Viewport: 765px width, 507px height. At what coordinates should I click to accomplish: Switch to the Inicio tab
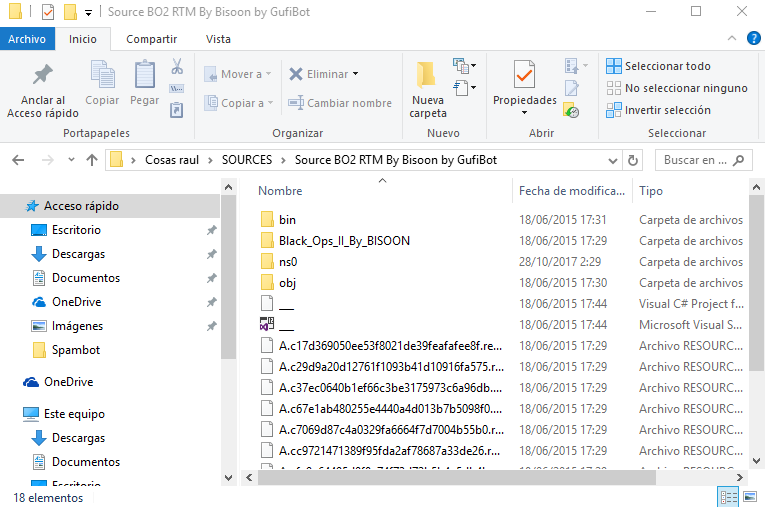pyautogui.click(x=83, y=39)
